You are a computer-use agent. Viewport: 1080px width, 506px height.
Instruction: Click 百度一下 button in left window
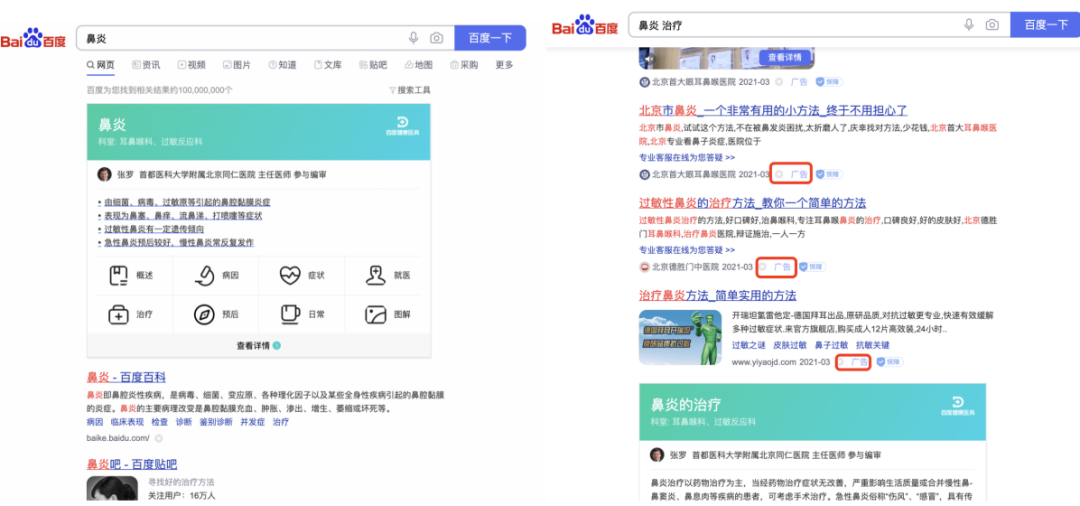coord(490,38)
